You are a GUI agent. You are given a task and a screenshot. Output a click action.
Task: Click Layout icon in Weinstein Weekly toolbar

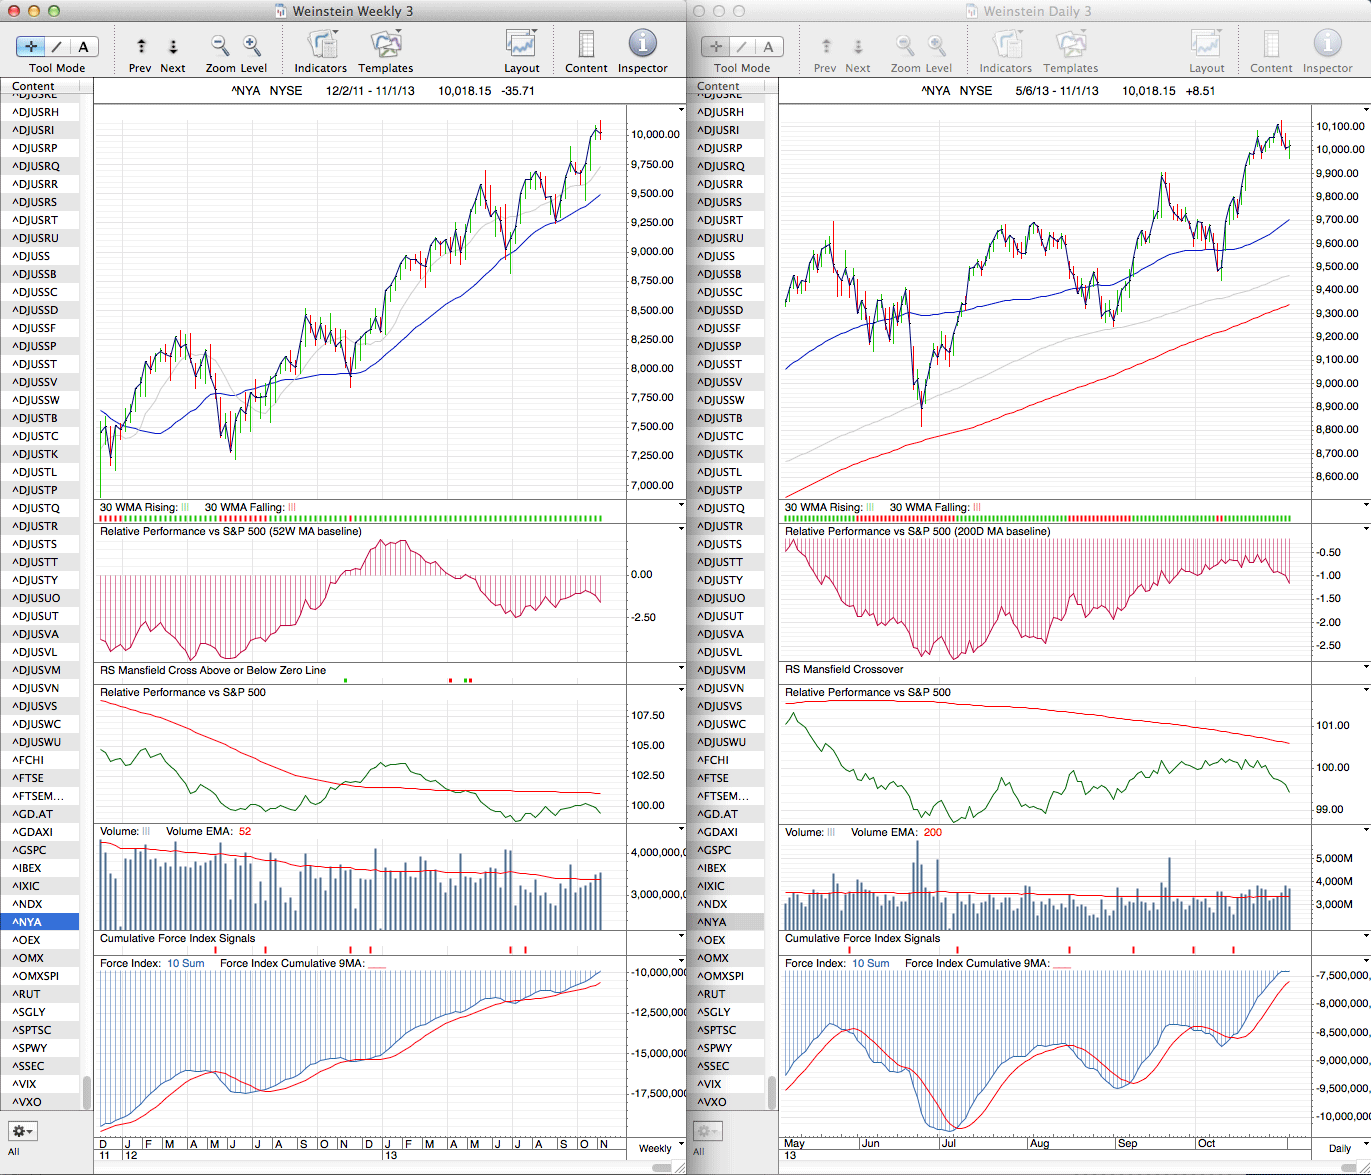[521, 45]
